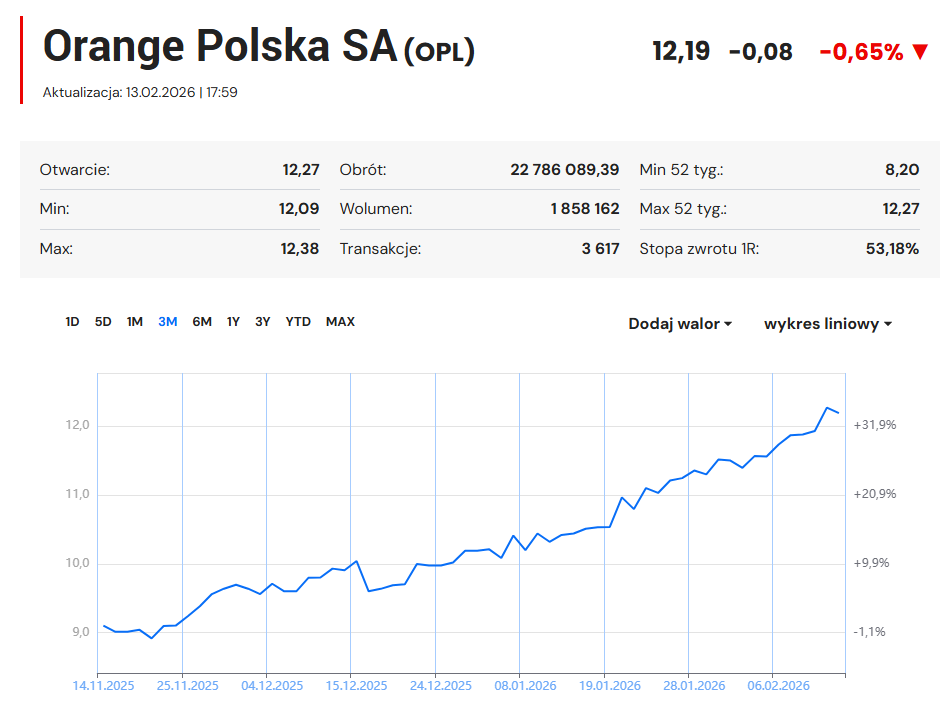
Task: Expand the wykres liniowy chart type menu
Action: pos(828,324)
